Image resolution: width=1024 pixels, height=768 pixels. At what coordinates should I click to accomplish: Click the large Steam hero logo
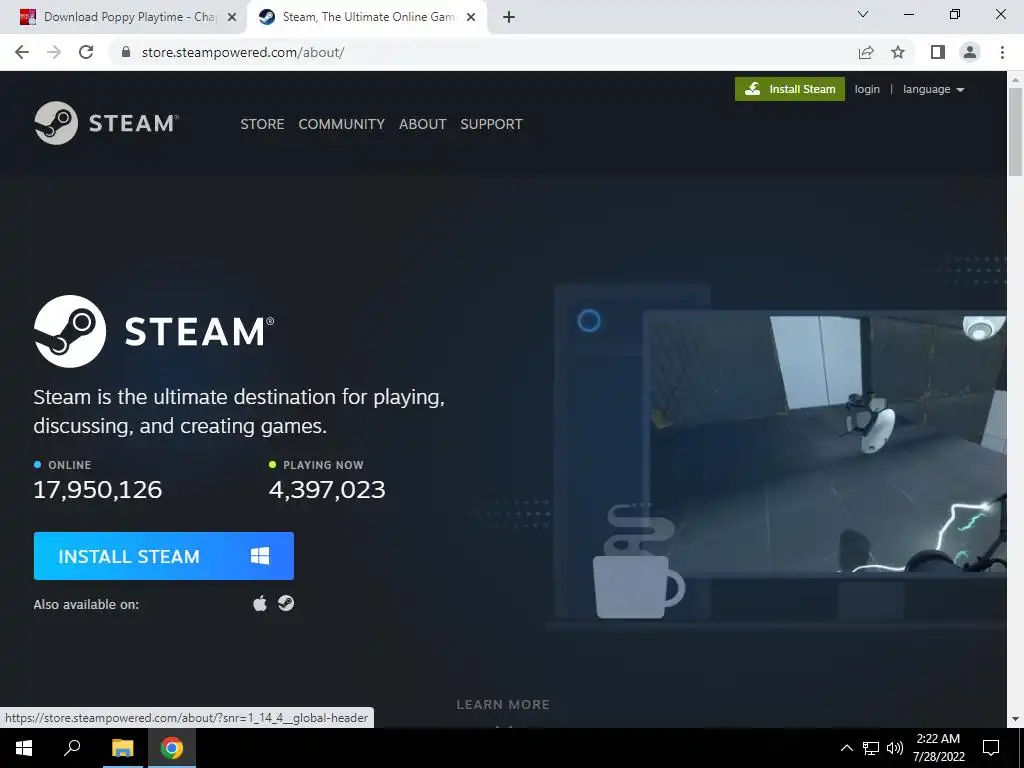click(154, 331)
